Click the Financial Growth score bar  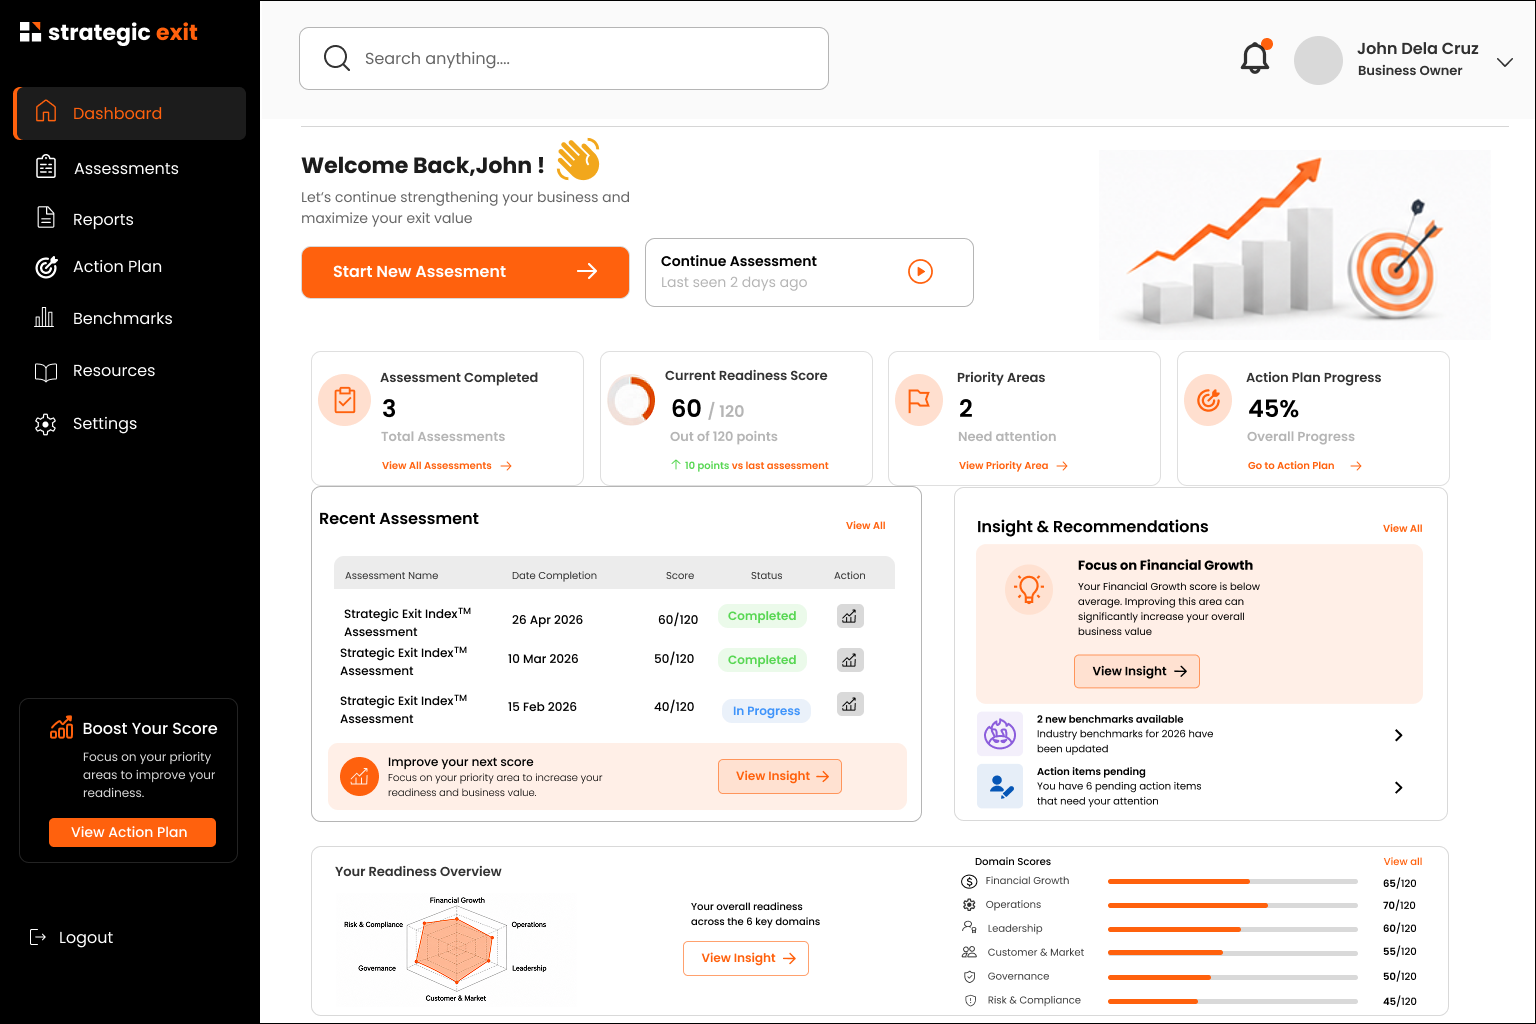pyautogui.click(x=1232, y=881)
